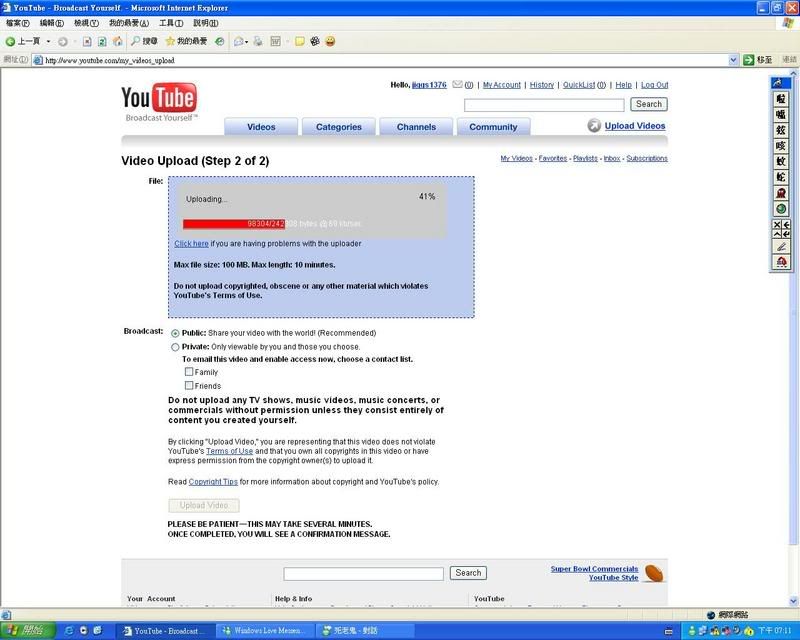This screenshot has height=640, width=800.
Task: Click the football icon near Super Bowl Commercials
Action: click(x=654, y=573)
